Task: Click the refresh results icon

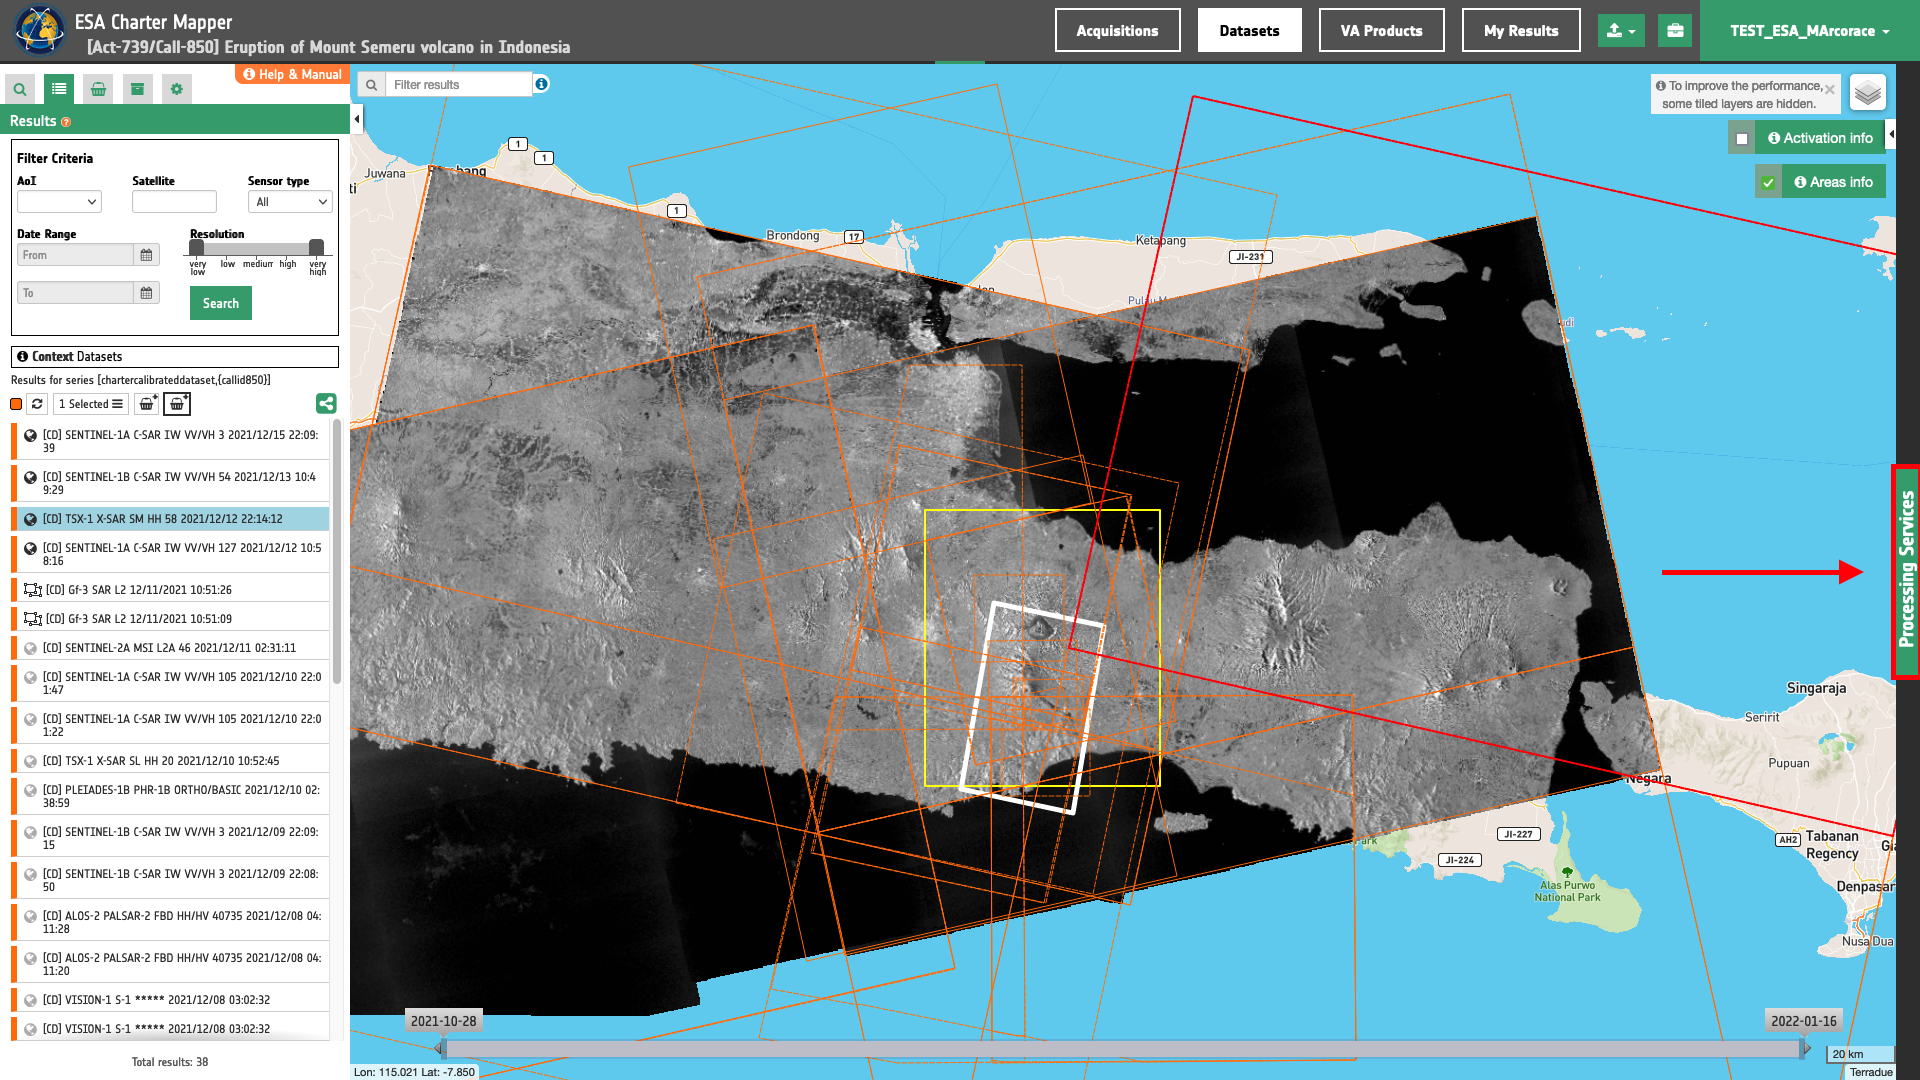Action: (x=37, y=404)
